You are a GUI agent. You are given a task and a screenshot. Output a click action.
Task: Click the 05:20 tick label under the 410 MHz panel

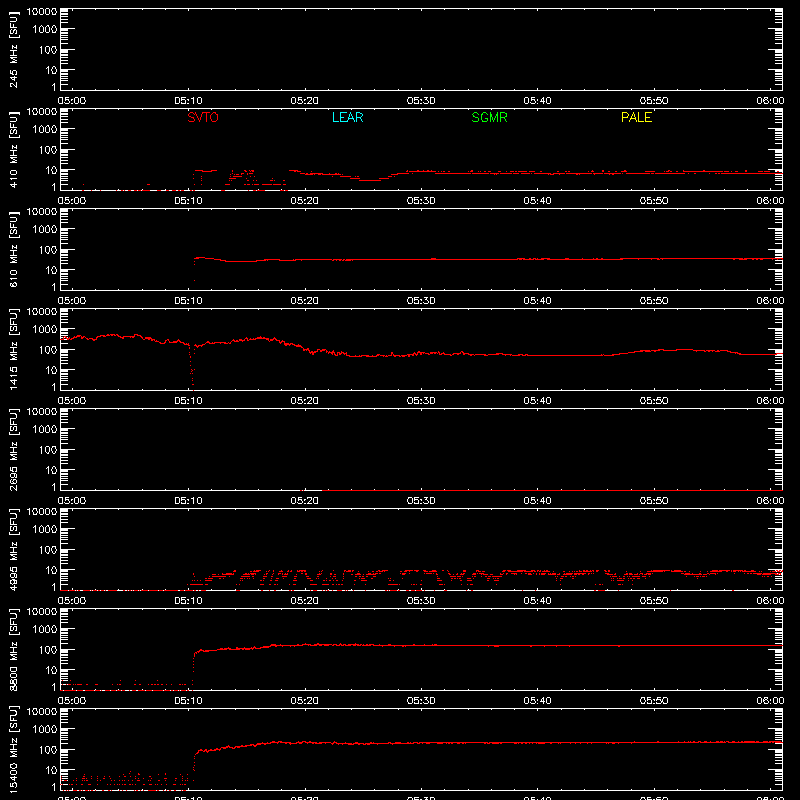coord(305,201)
